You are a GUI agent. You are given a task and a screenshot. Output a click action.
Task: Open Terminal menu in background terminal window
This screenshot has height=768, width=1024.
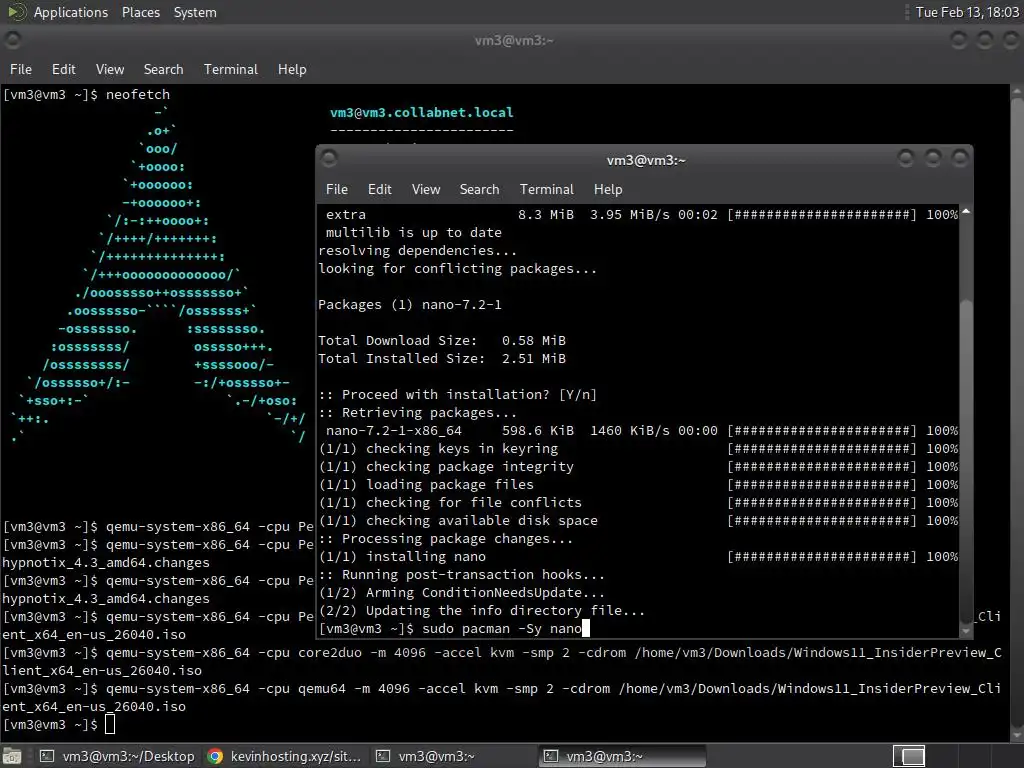point(231,69)
